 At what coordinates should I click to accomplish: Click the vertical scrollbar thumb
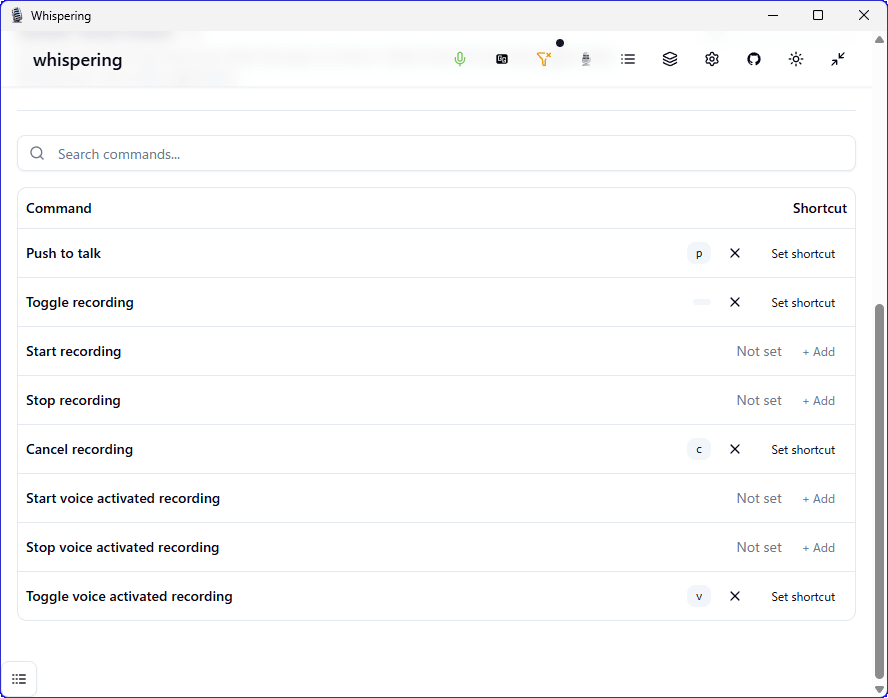[x=879, y=480]
